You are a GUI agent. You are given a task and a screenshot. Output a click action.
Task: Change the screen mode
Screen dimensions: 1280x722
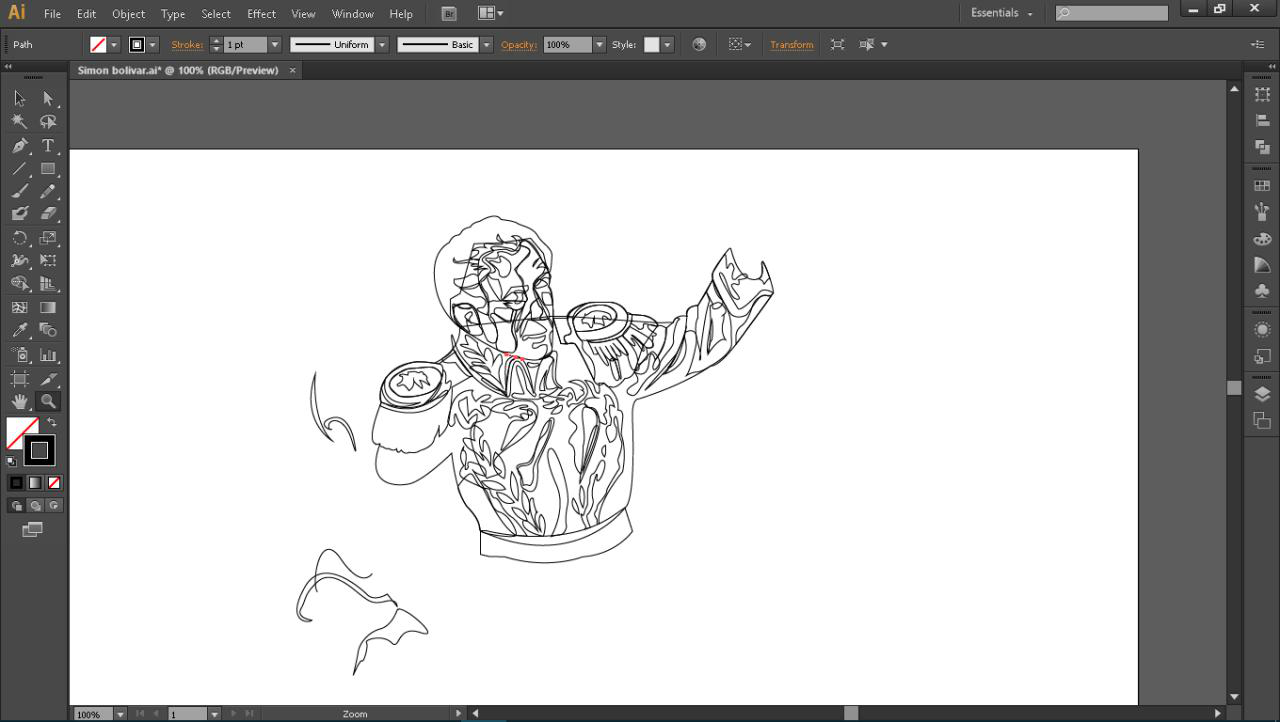[32, 530]
